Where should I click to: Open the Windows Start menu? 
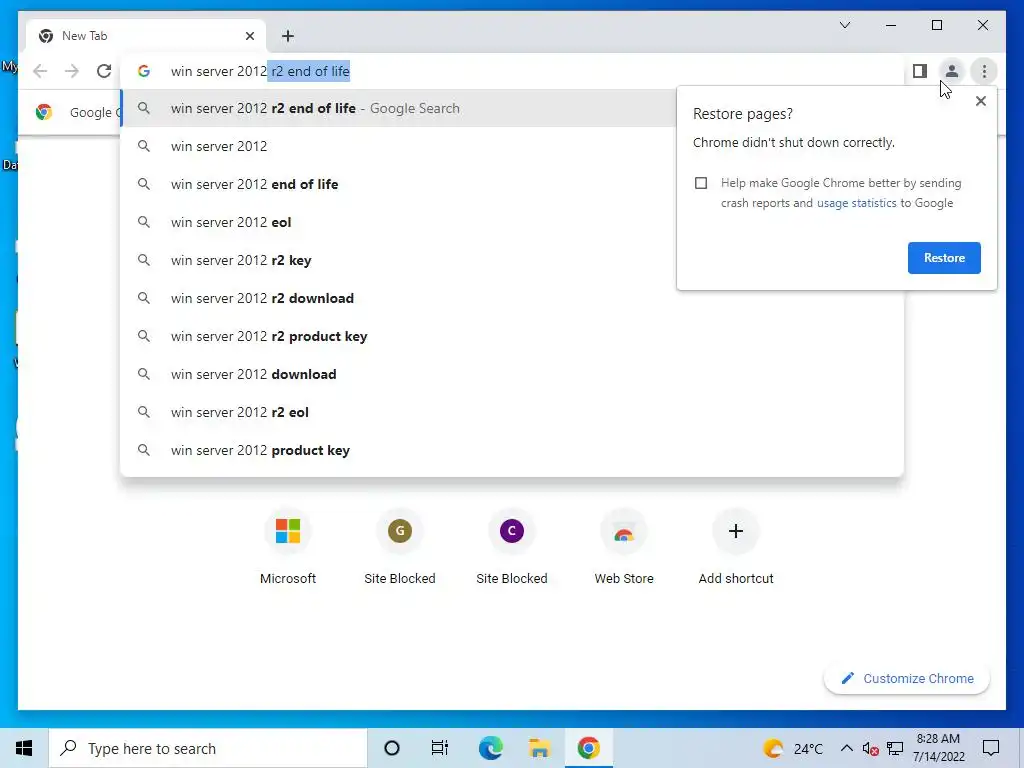pos(24,748)
